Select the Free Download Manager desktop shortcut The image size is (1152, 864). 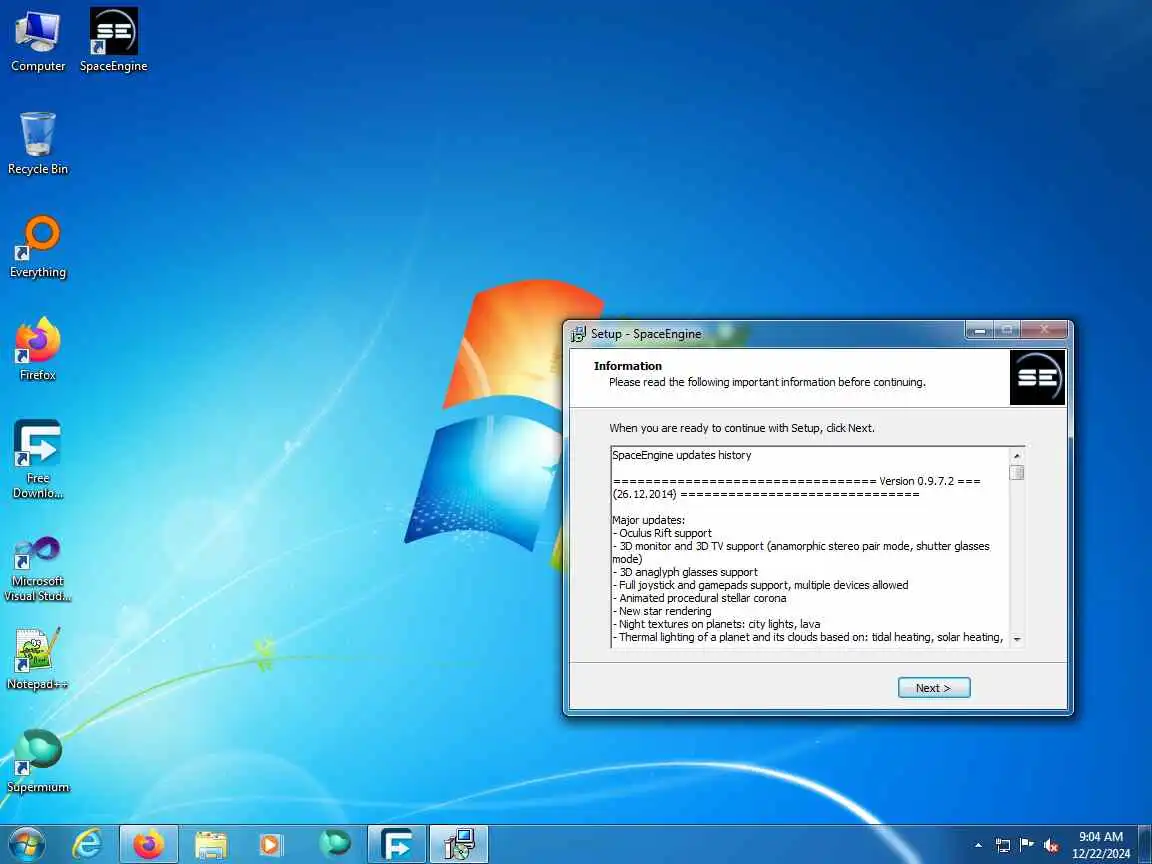37,459
